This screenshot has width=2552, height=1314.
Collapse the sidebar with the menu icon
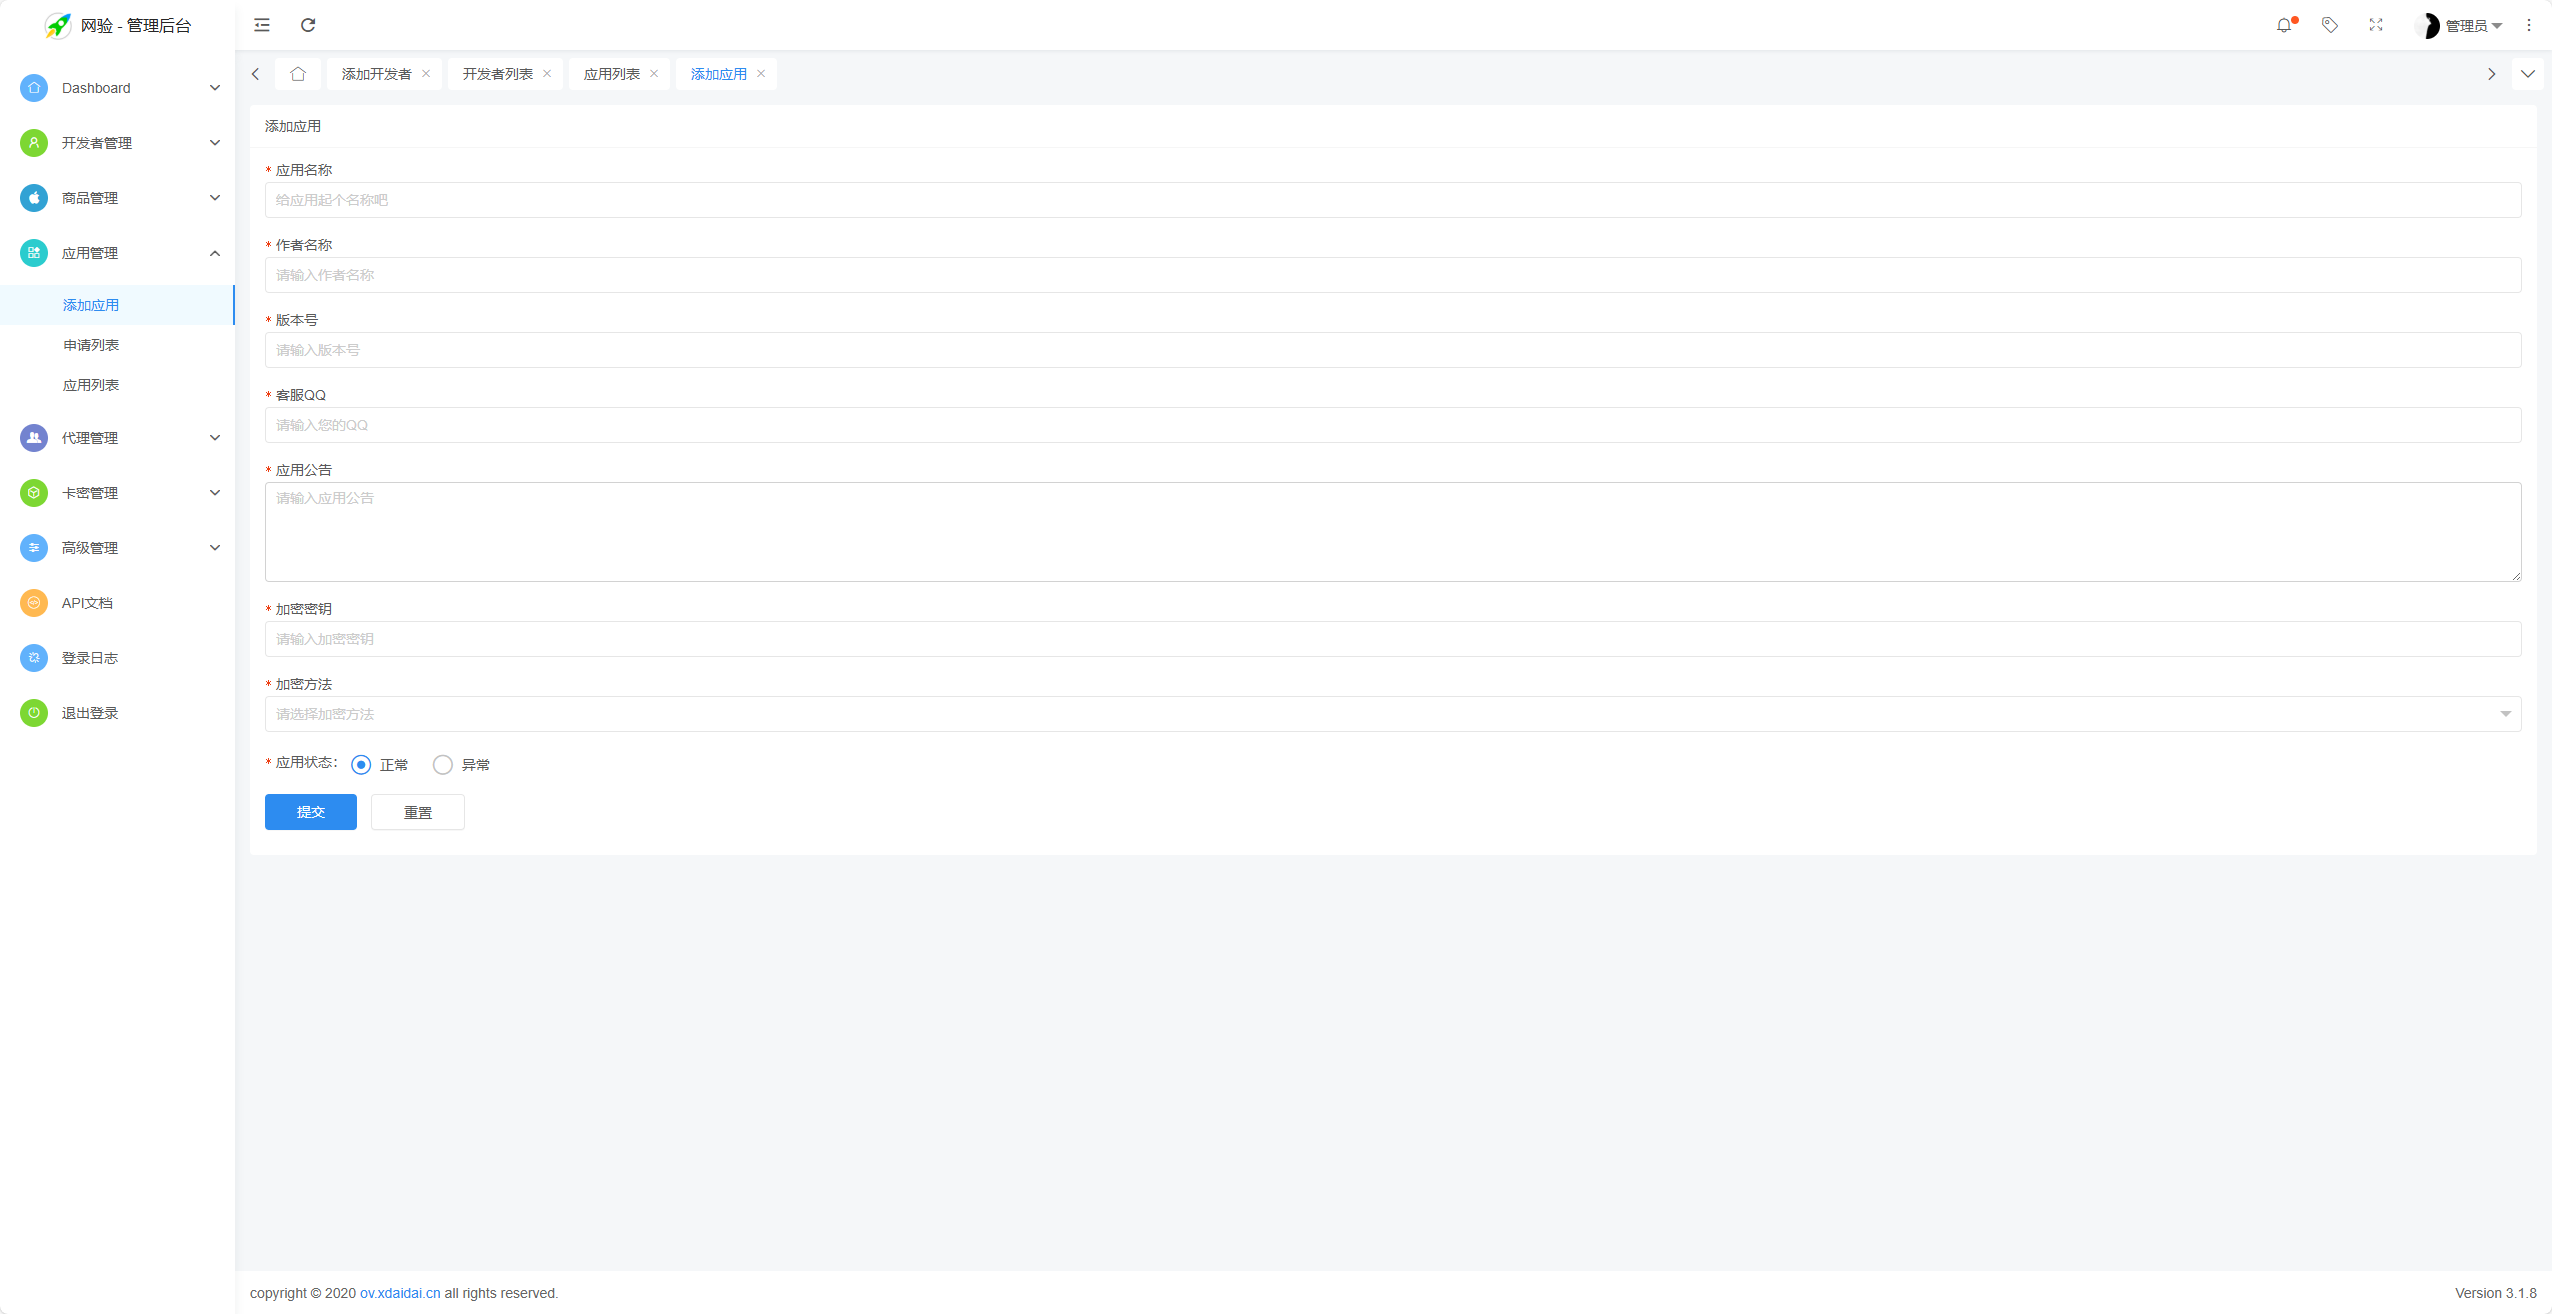click(262, 25)
